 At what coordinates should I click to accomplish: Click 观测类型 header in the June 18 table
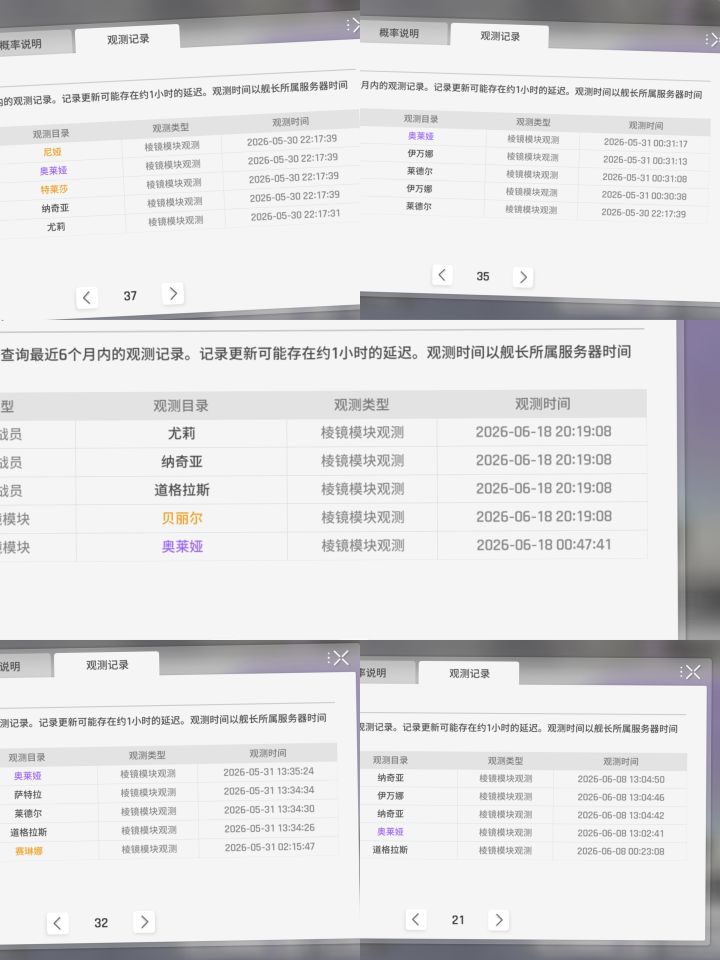361,404
